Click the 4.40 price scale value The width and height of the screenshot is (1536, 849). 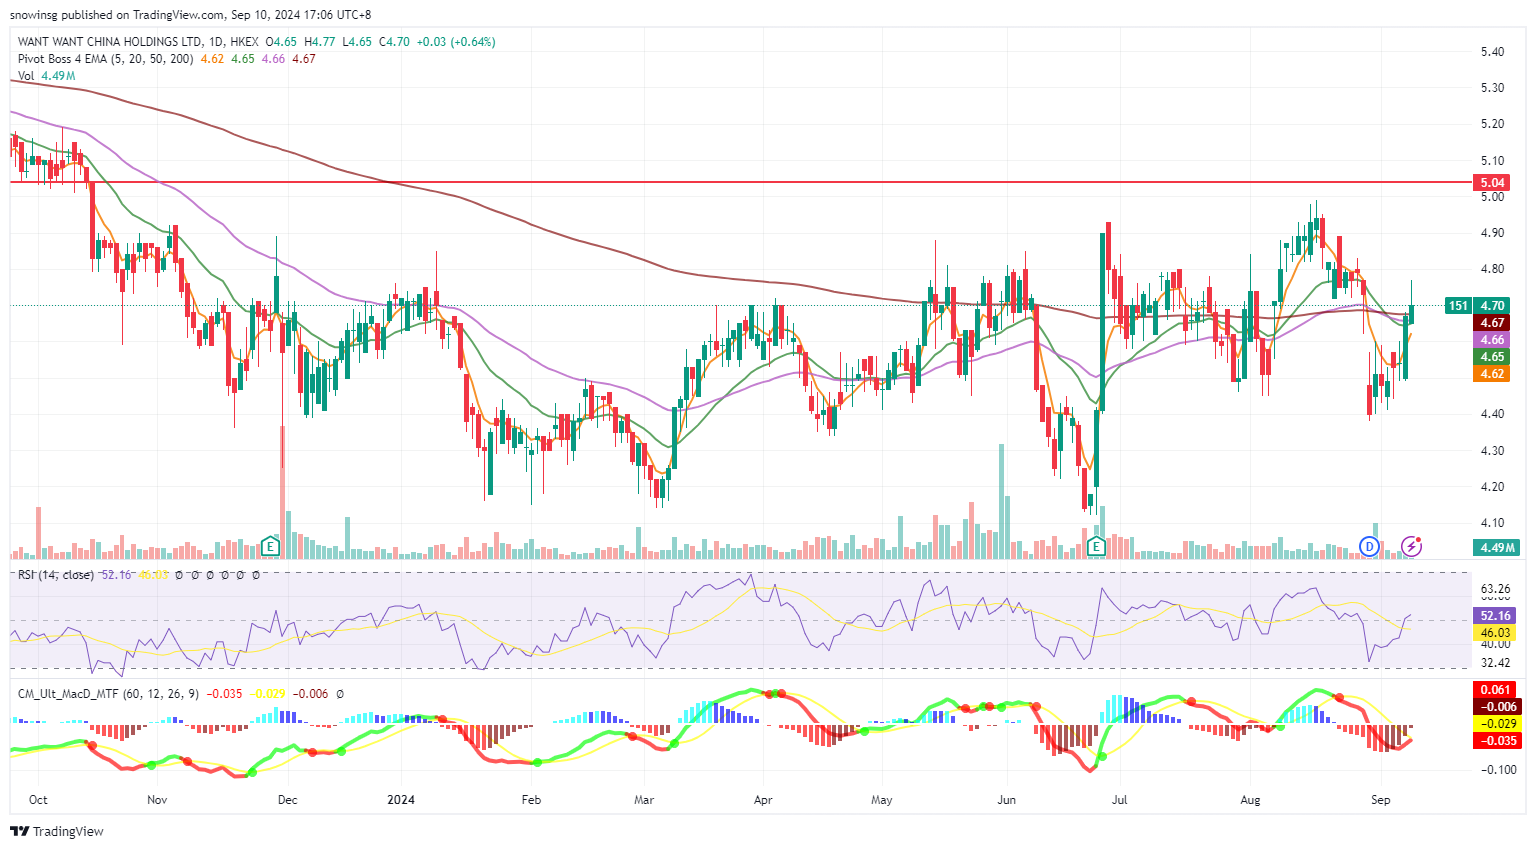coord(1492,414)
